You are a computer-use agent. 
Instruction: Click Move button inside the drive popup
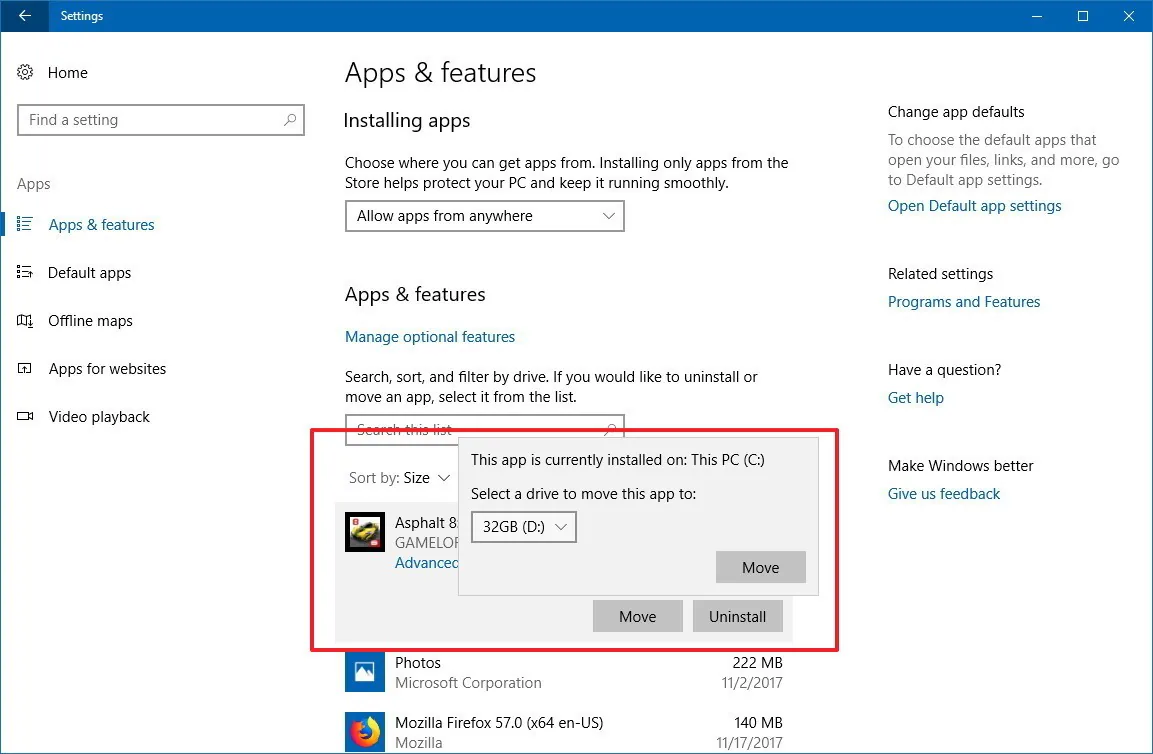(x=760, y=567)
